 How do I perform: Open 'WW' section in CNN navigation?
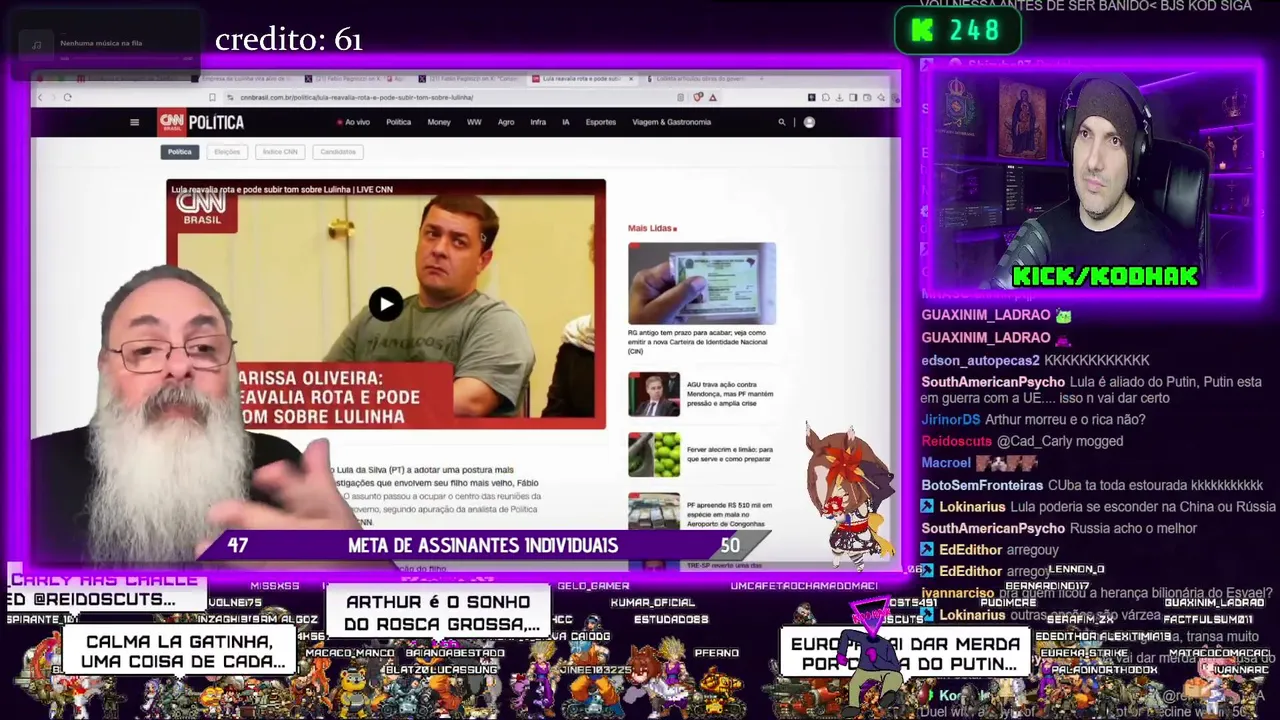point(474,122)
